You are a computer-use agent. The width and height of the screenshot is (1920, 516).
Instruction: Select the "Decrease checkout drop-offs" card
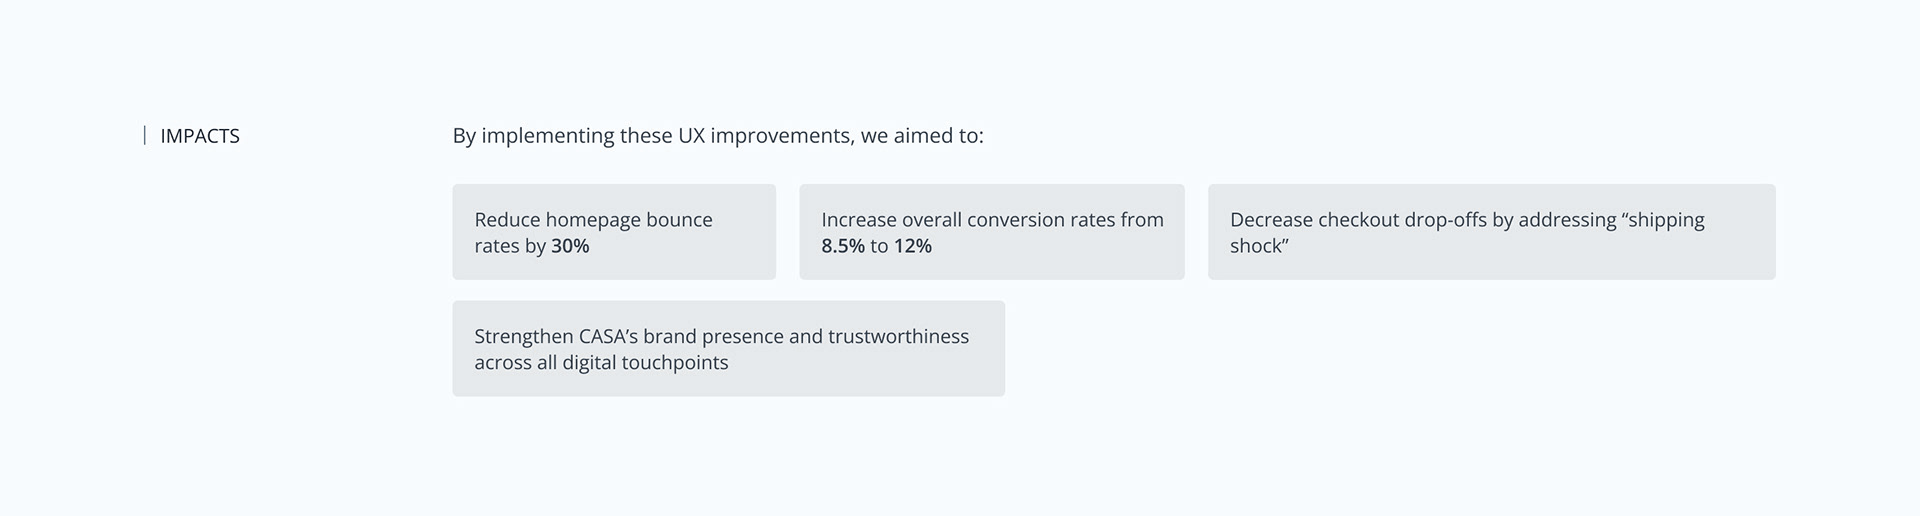pyautogui.click(x=1491, y=232)
